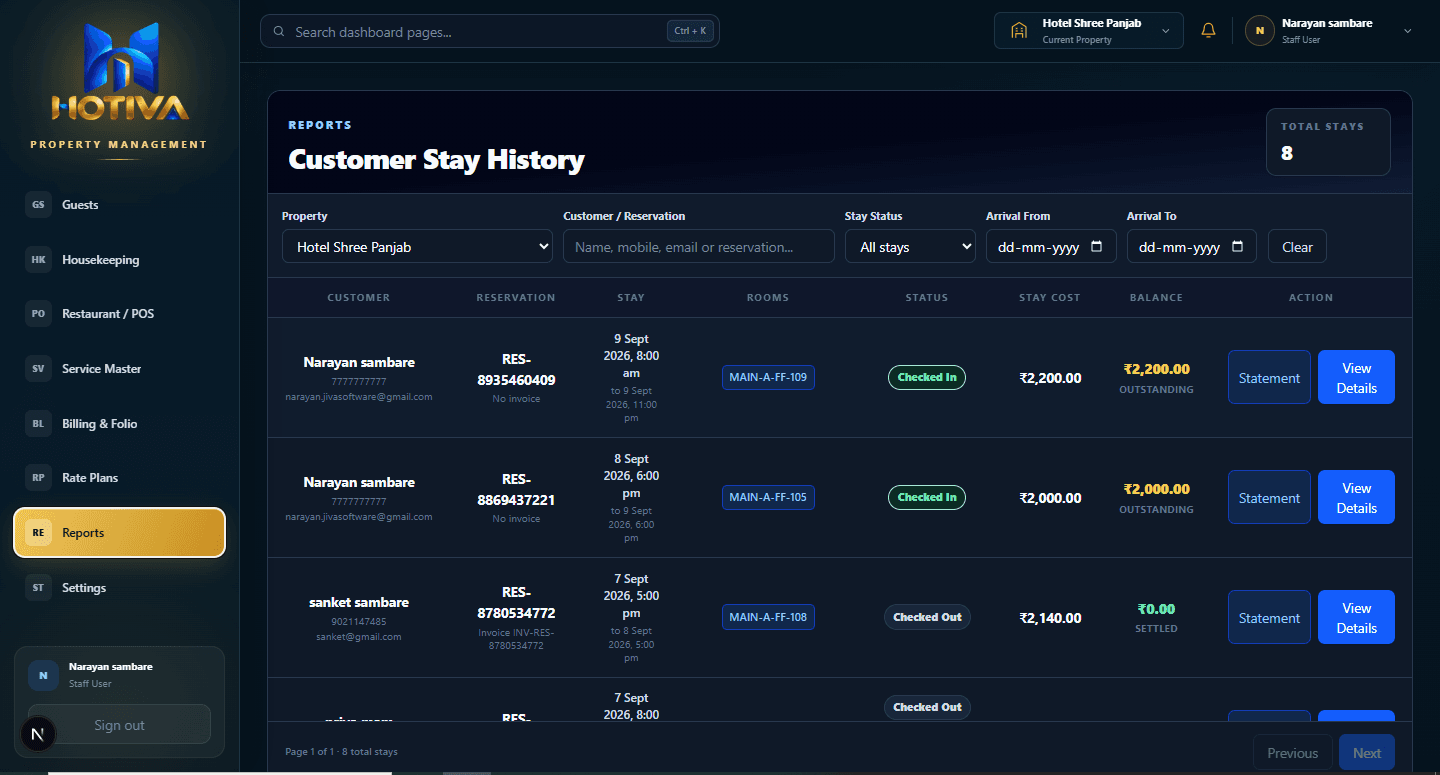
Task: Open the Property filter dropdown
Action: (417, 247)
